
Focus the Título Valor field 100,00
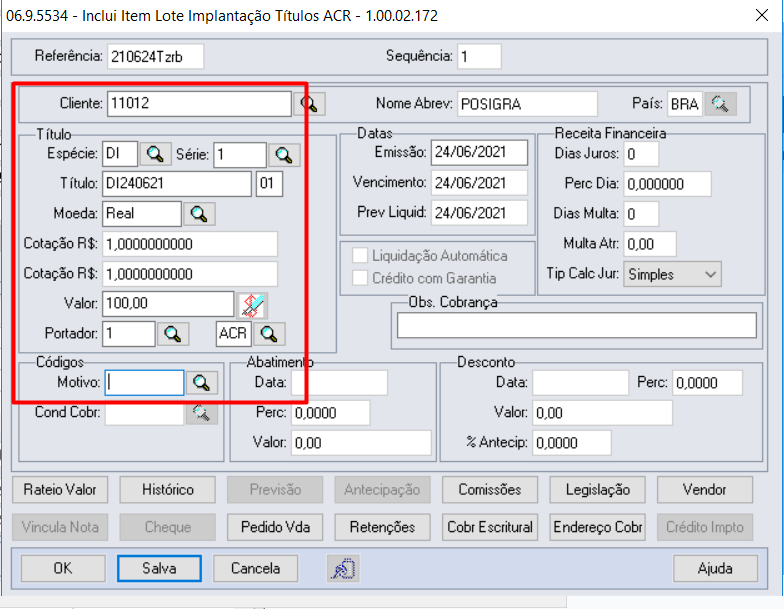(168, 304)
